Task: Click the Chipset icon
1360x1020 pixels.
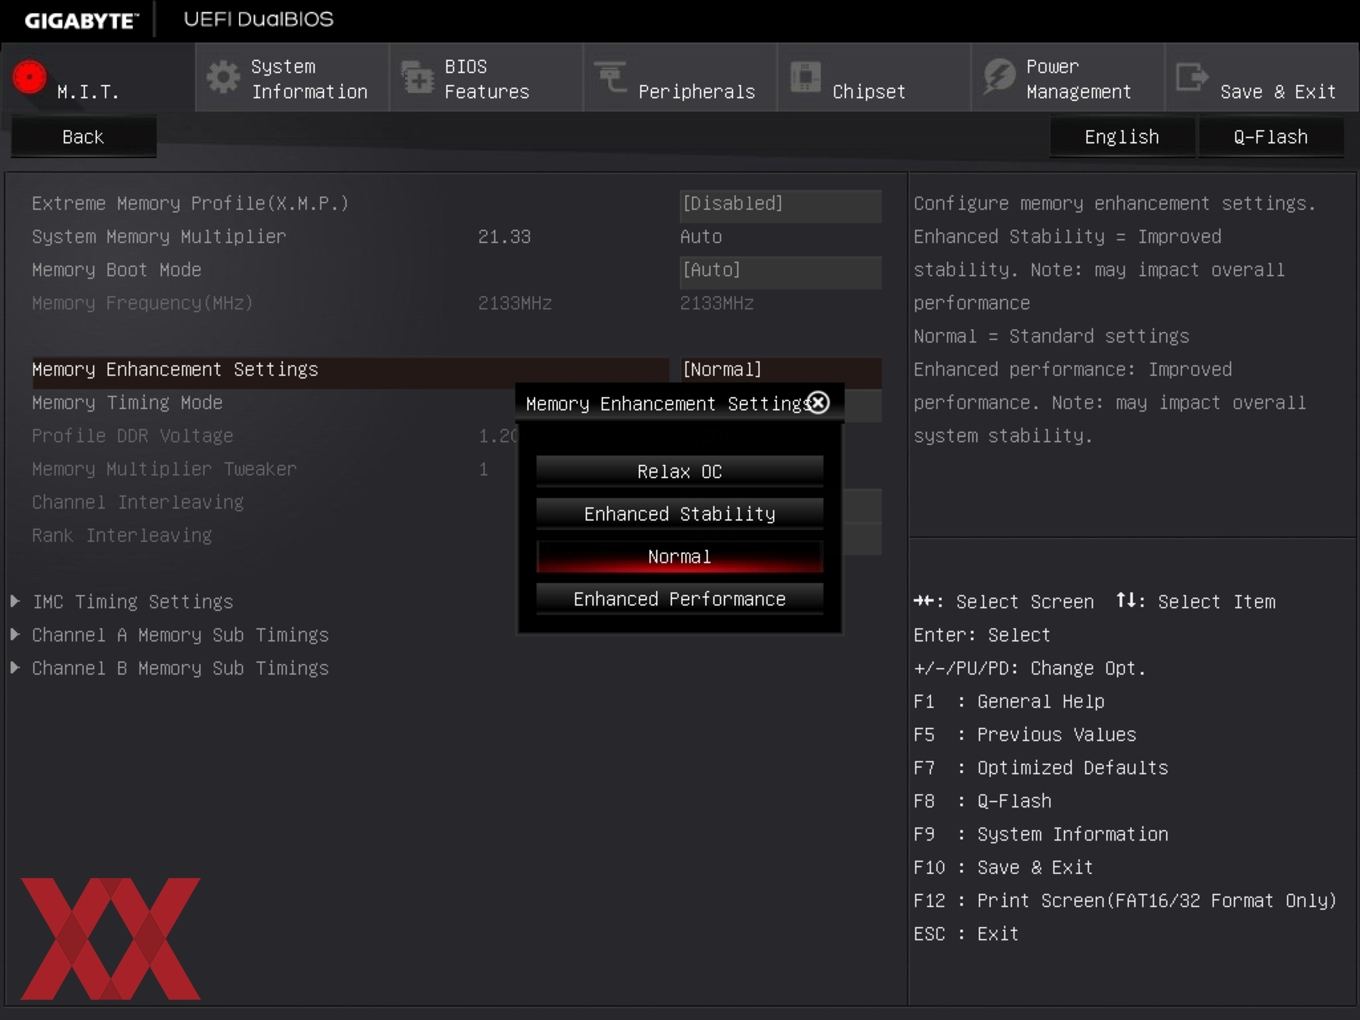Action: (x=805, y=77)
